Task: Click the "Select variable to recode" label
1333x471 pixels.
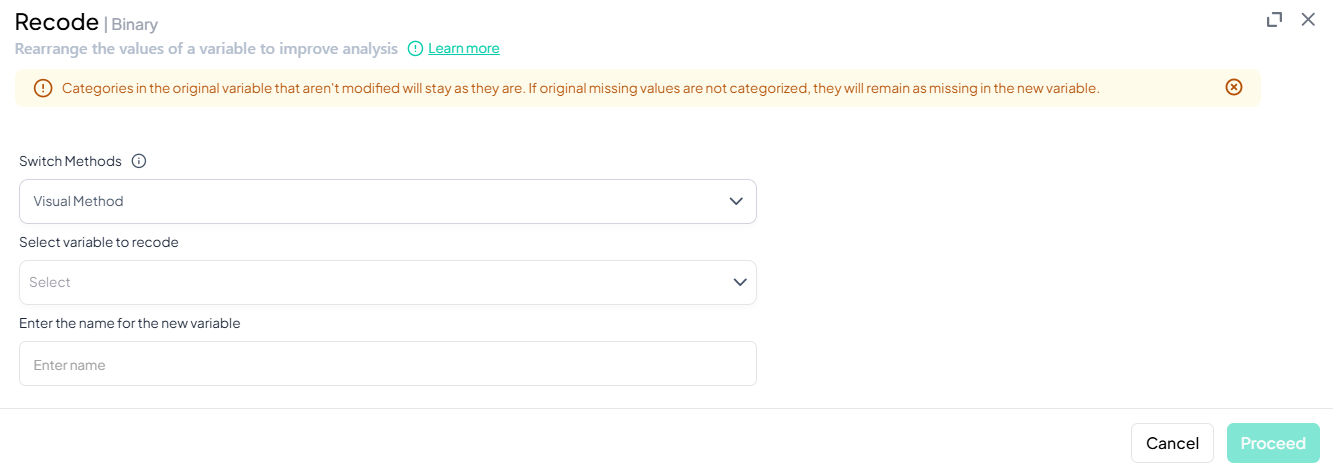Action: click(99, 242)
